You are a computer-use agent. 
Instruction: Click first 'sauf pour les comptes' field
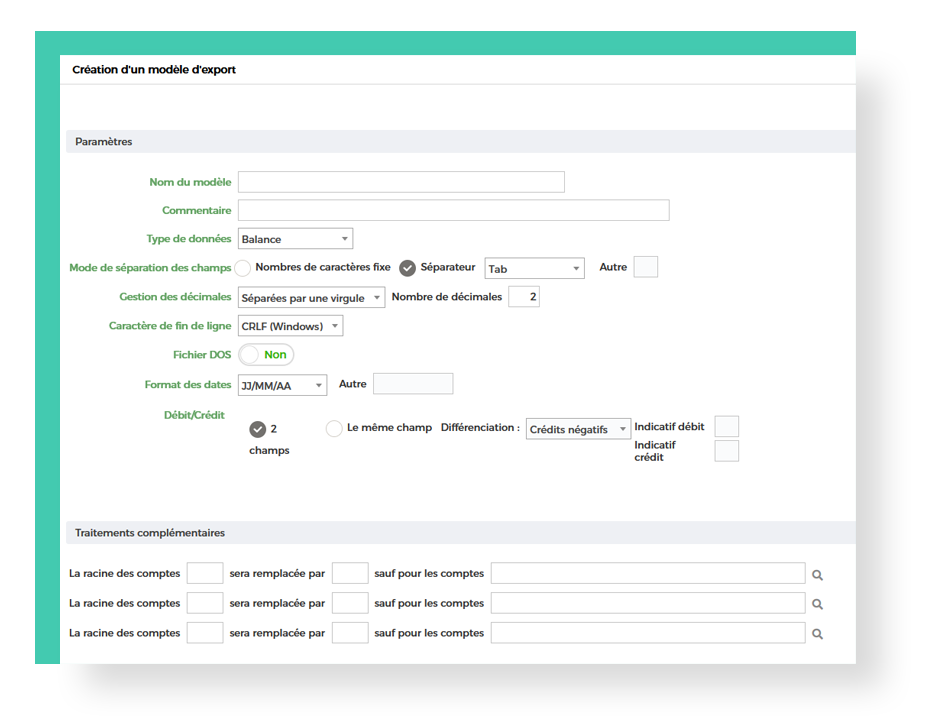pos(647,574)
